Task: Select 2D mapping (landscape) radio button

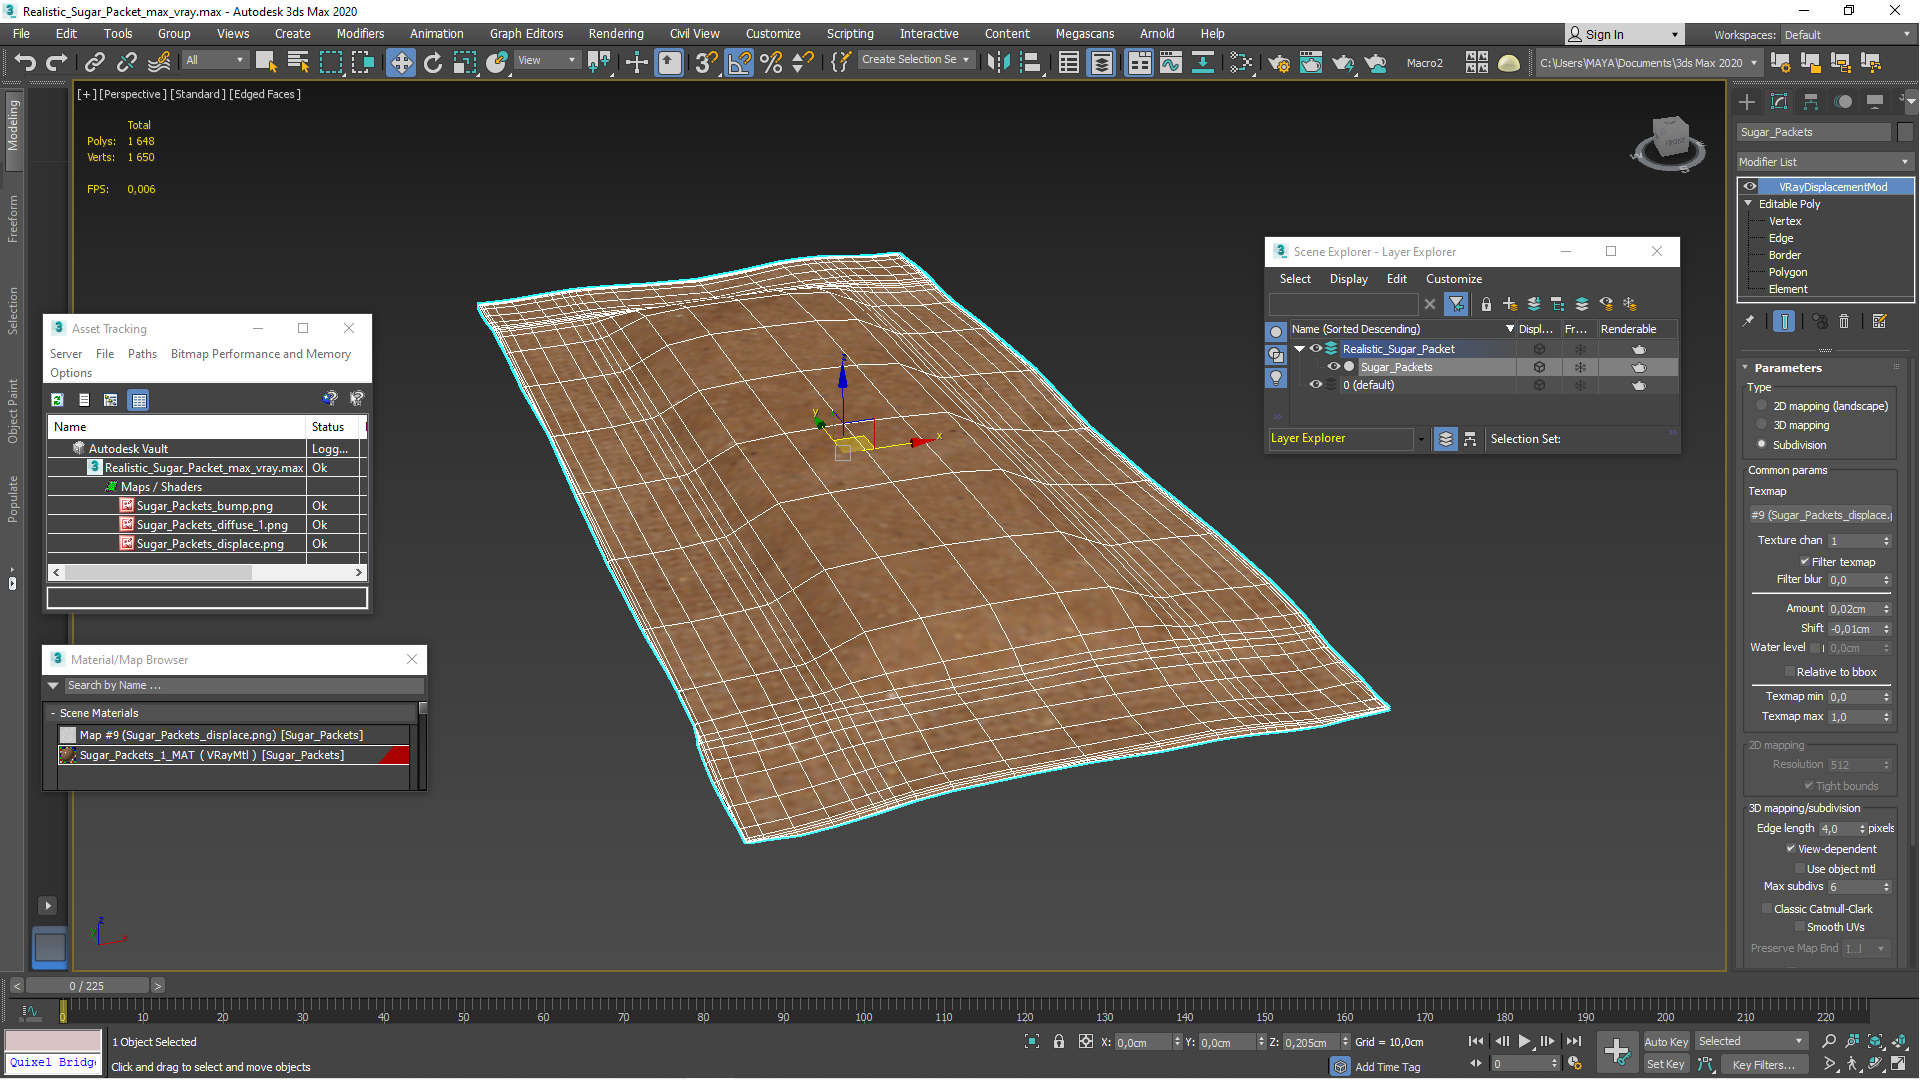Action: click(1762, 406)
